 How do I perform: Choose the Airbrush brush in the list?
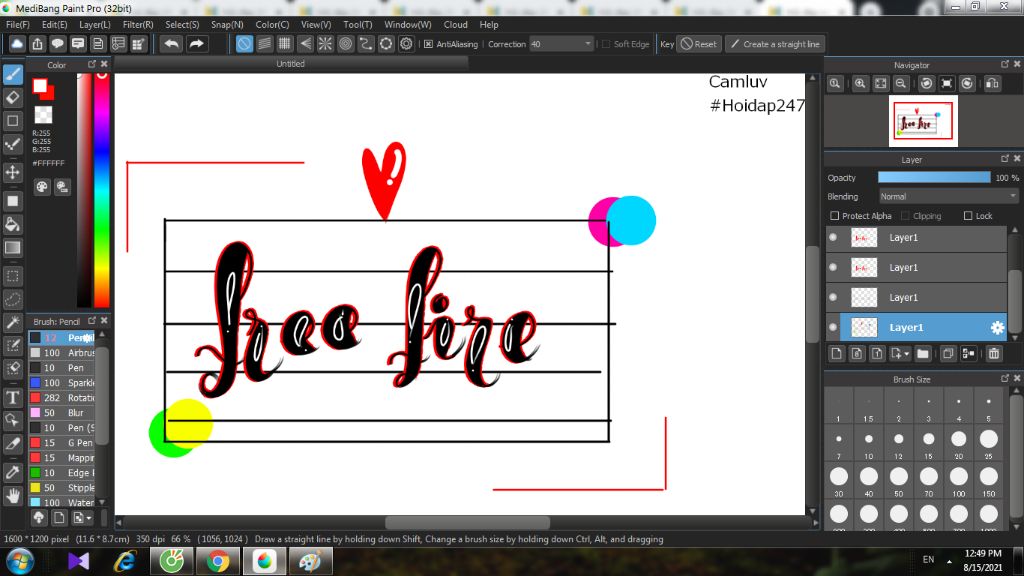point(63,353)
